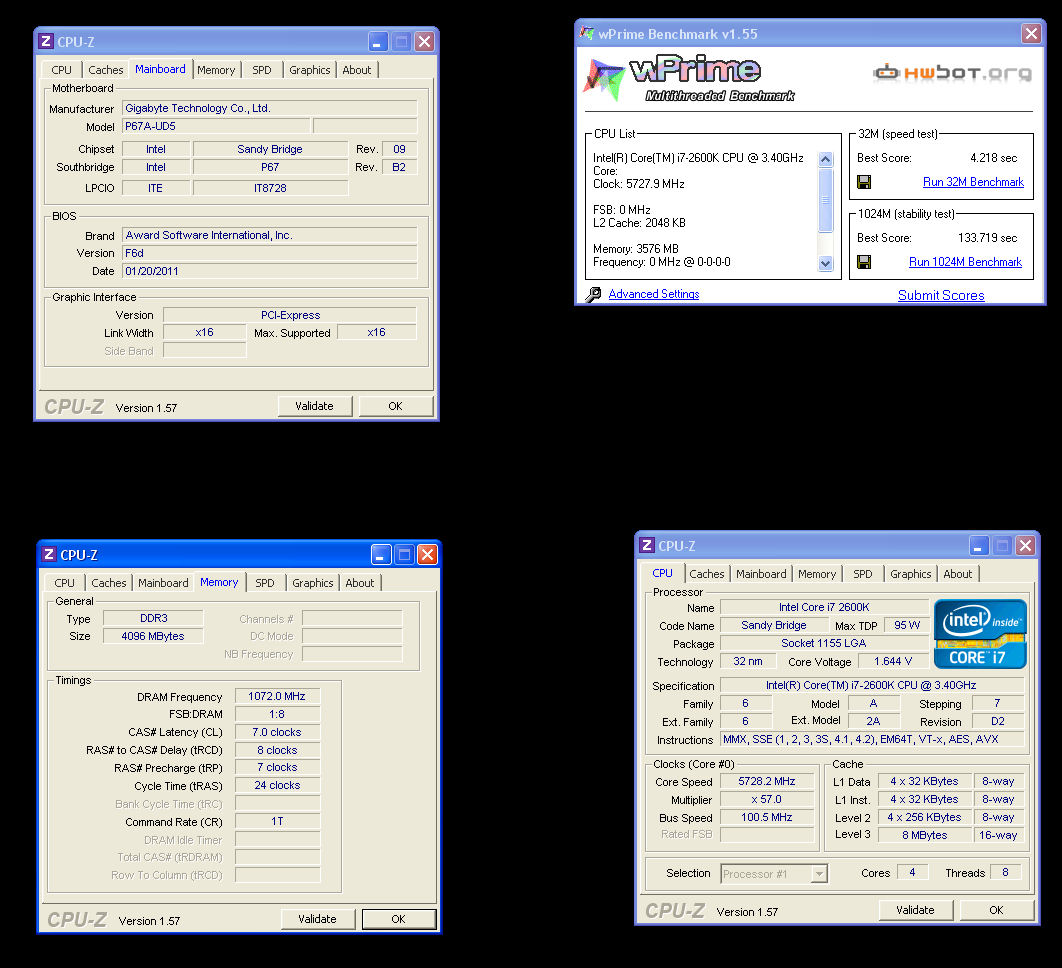Screen dimensions: 1062x968
Task: Open About tab in CPU window
Action: coord(958,574)
